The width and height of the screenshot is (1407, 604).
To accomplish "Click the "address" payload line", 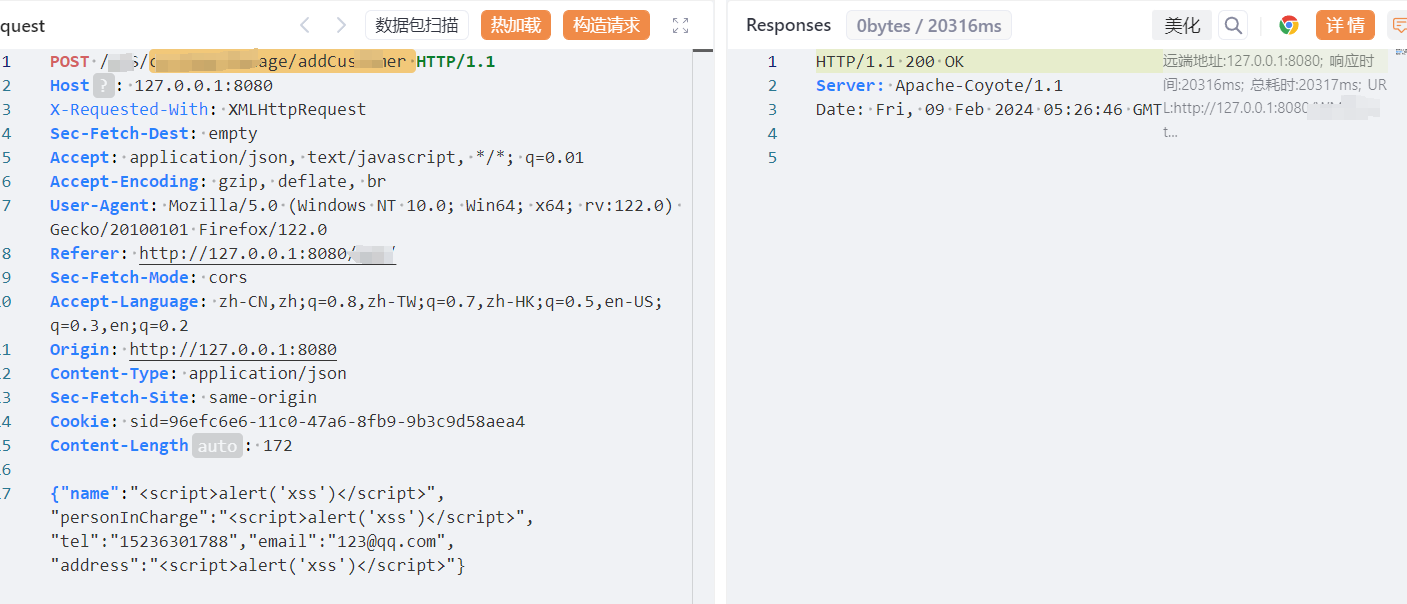I will [x=258, y=565].
